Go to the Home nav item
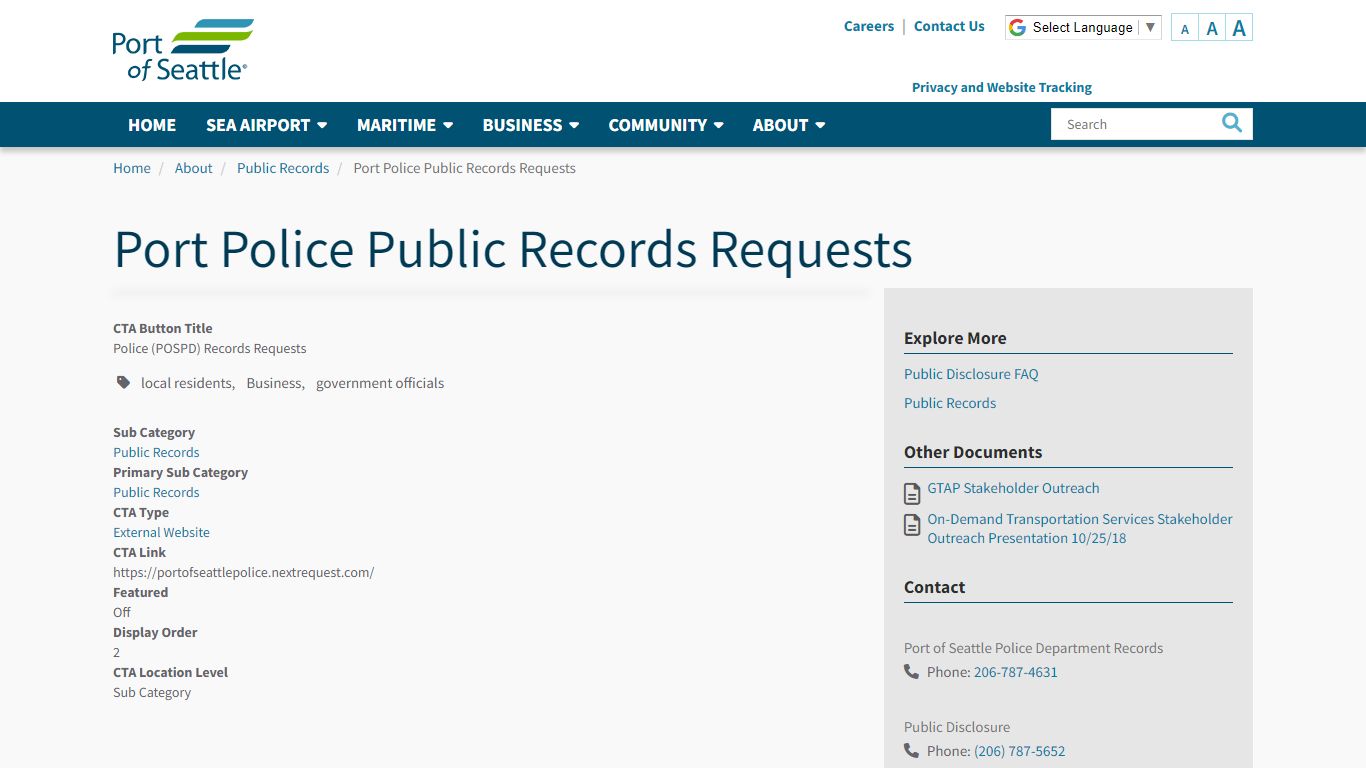The height and width of the screenshot is (768, 1366). click(152, 125)
